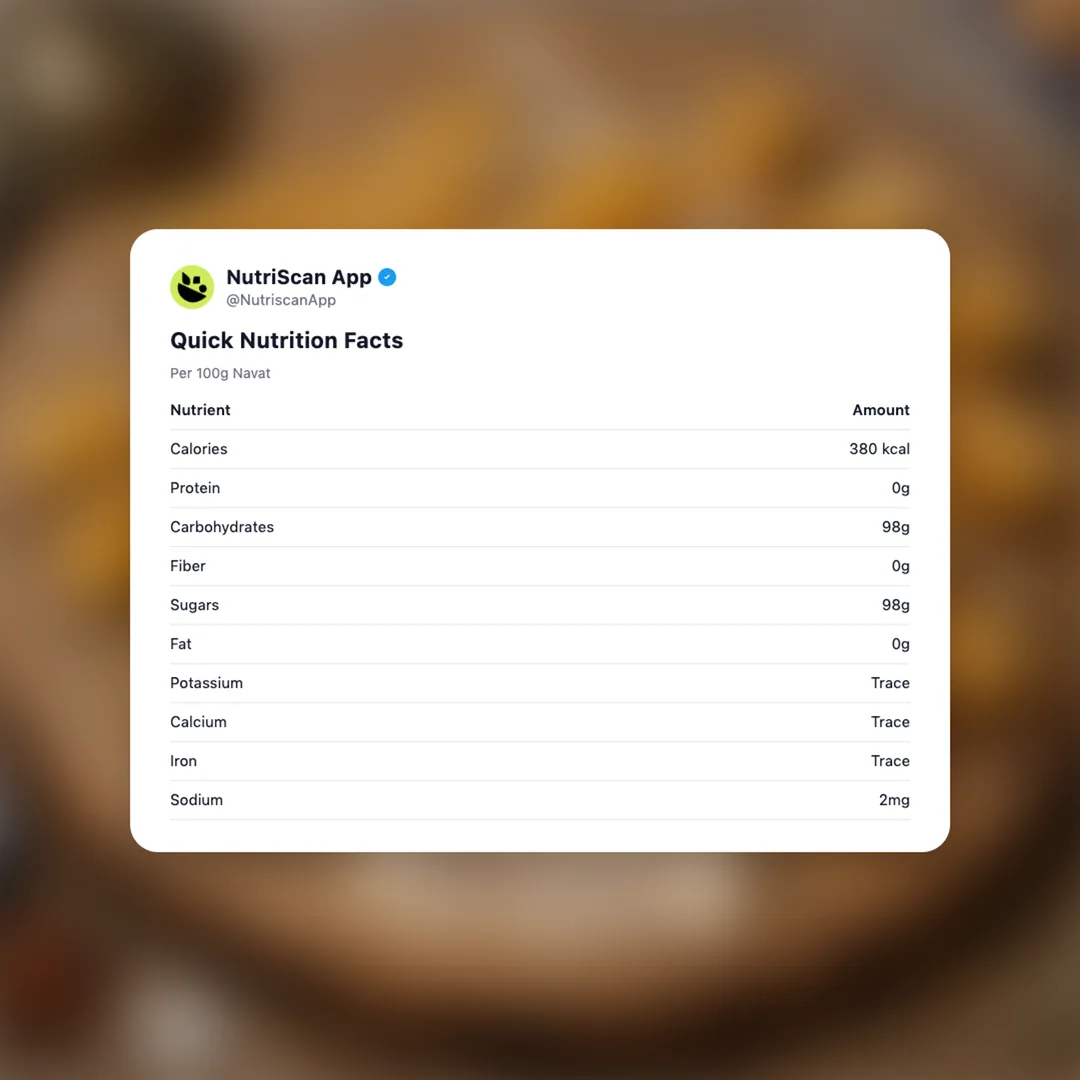Click the @NutriscanApp handle
The height and width of the screenshot is (1080, 1080).
(281, 300)
